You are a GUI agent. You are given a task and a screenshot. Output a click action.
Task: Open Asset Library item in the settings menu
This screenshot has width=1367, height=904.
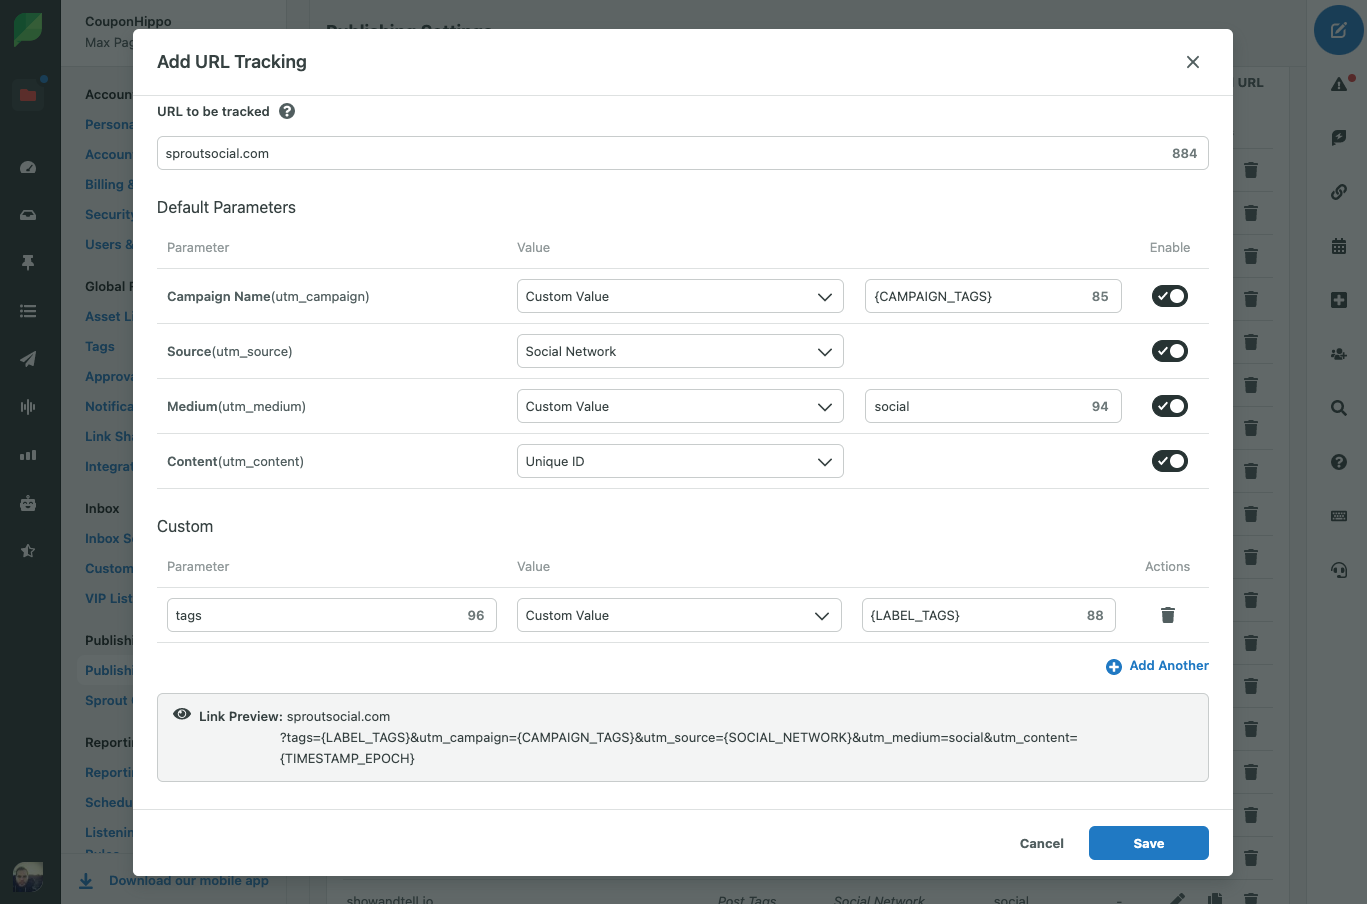pos(109,316)
